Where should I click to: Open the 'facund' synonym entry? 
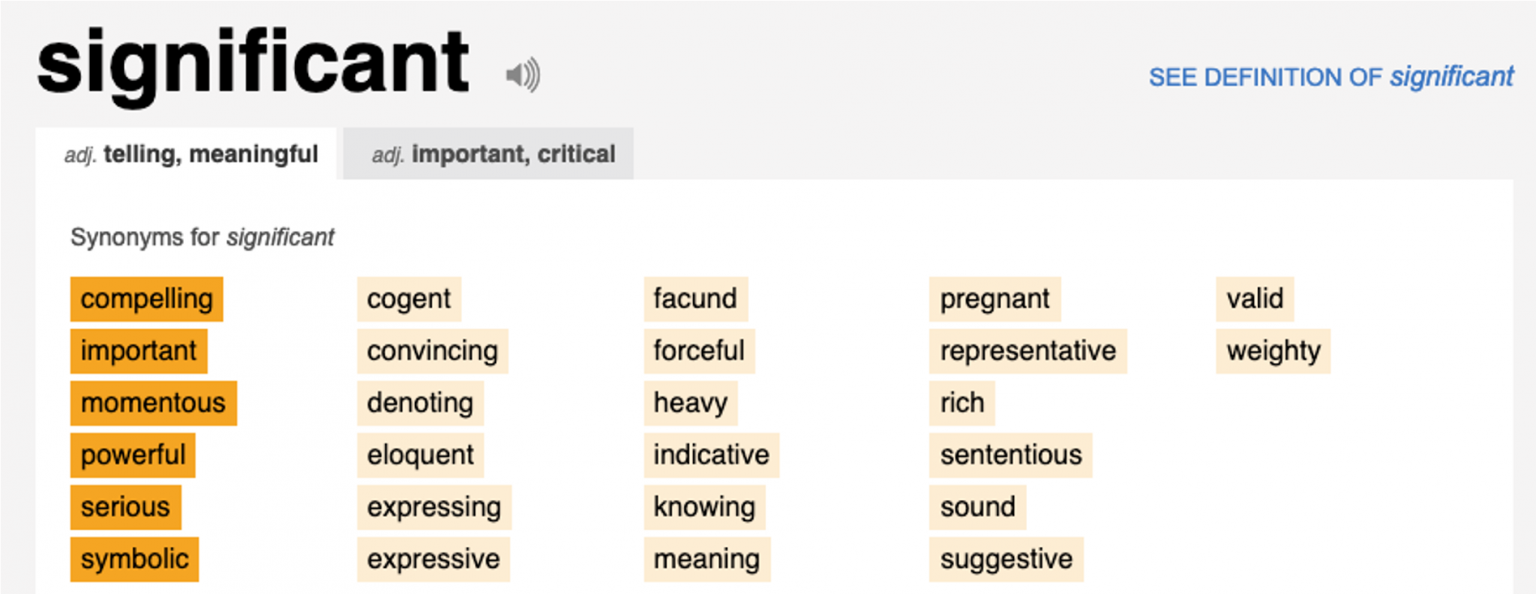[x=695, y=299]
